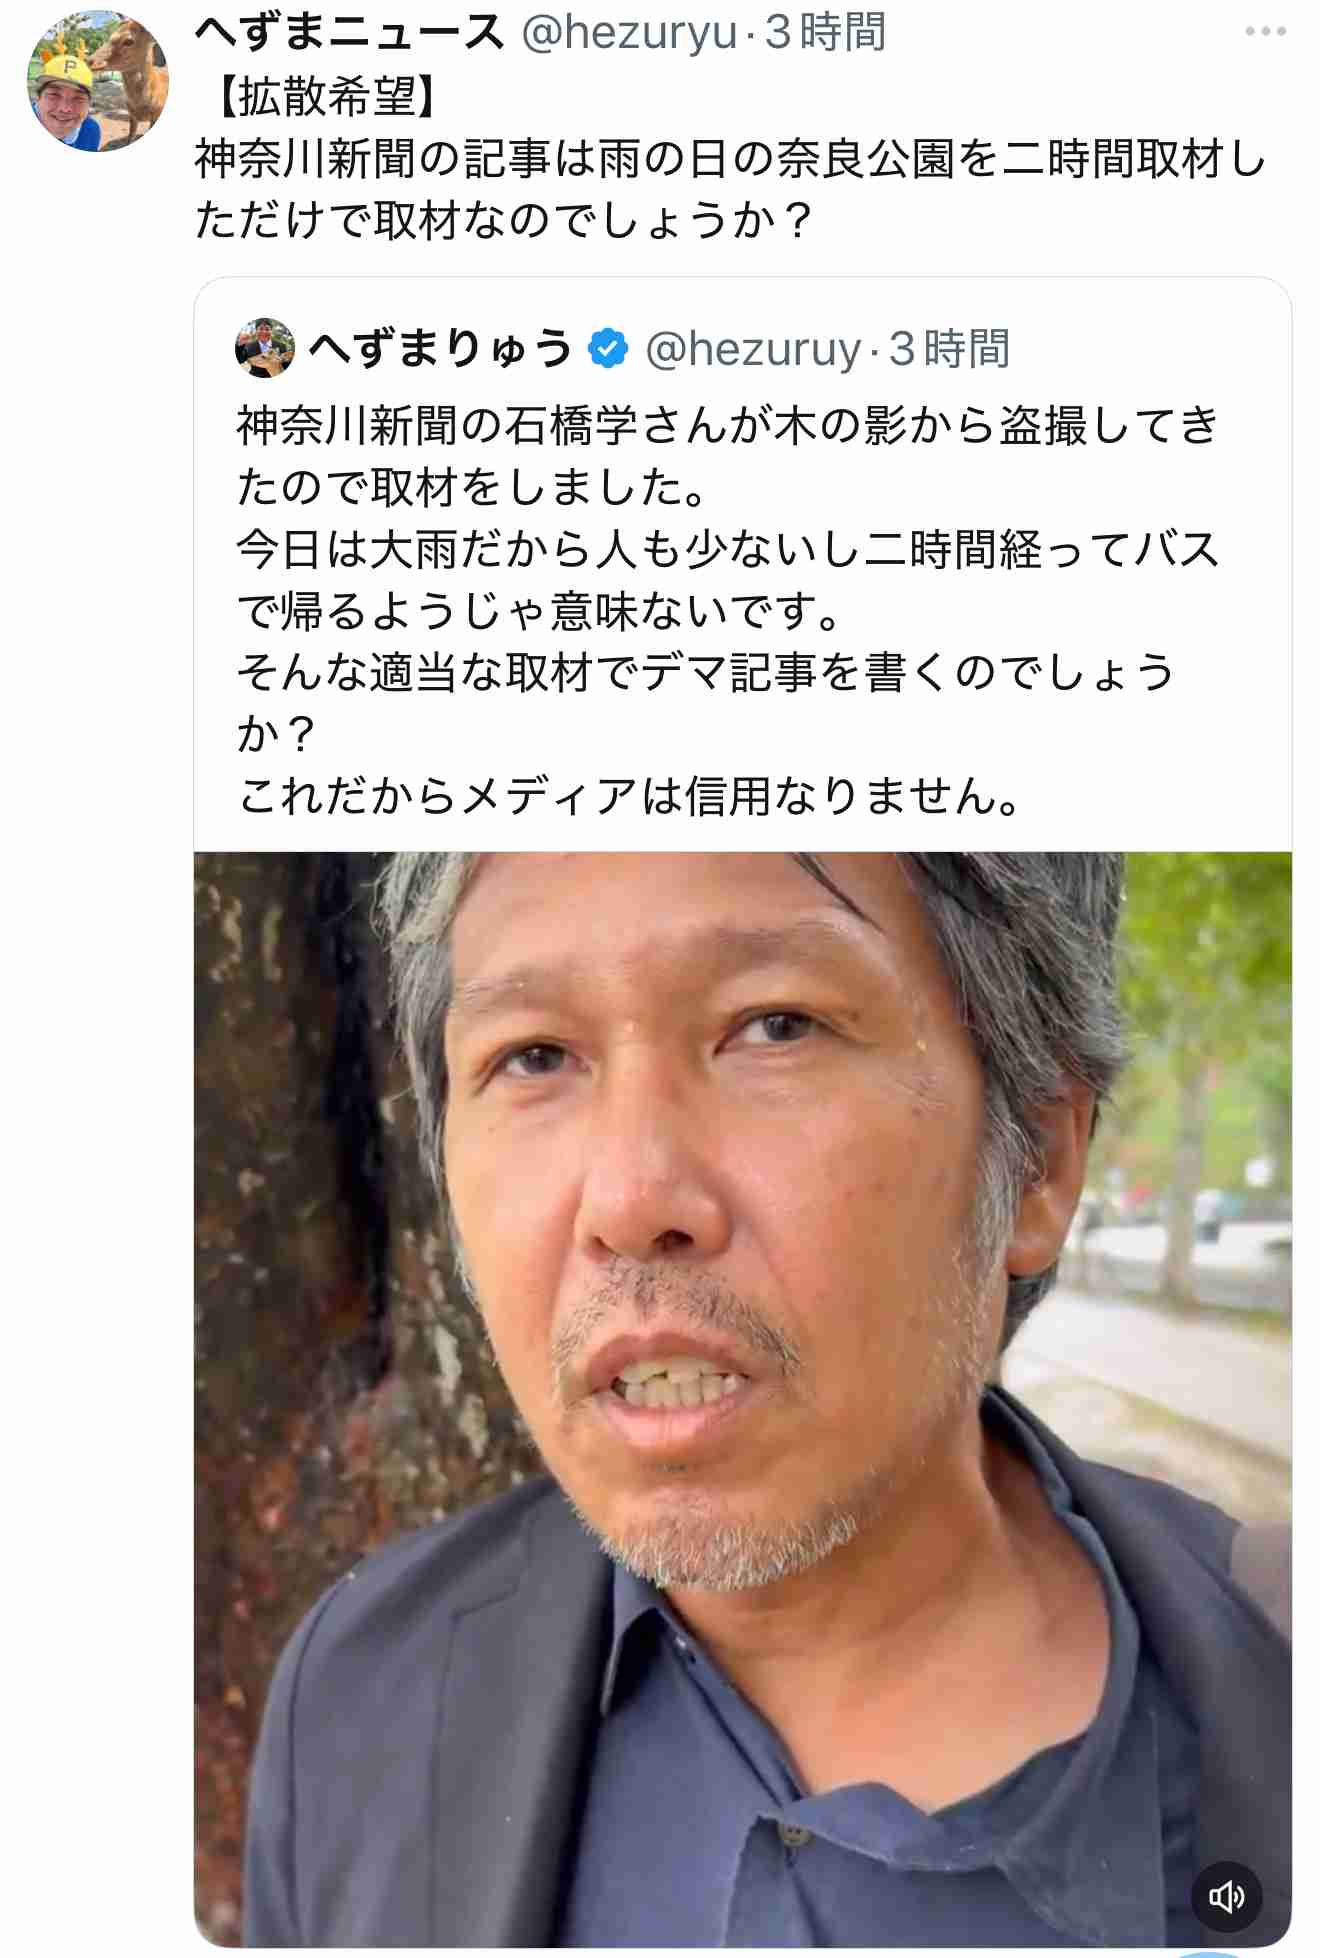Open the small へずまりゅう avatar in quoted tweet
Image resolution: width=1320 pixels, height=1958 pixels.
[x=265, y=348]
